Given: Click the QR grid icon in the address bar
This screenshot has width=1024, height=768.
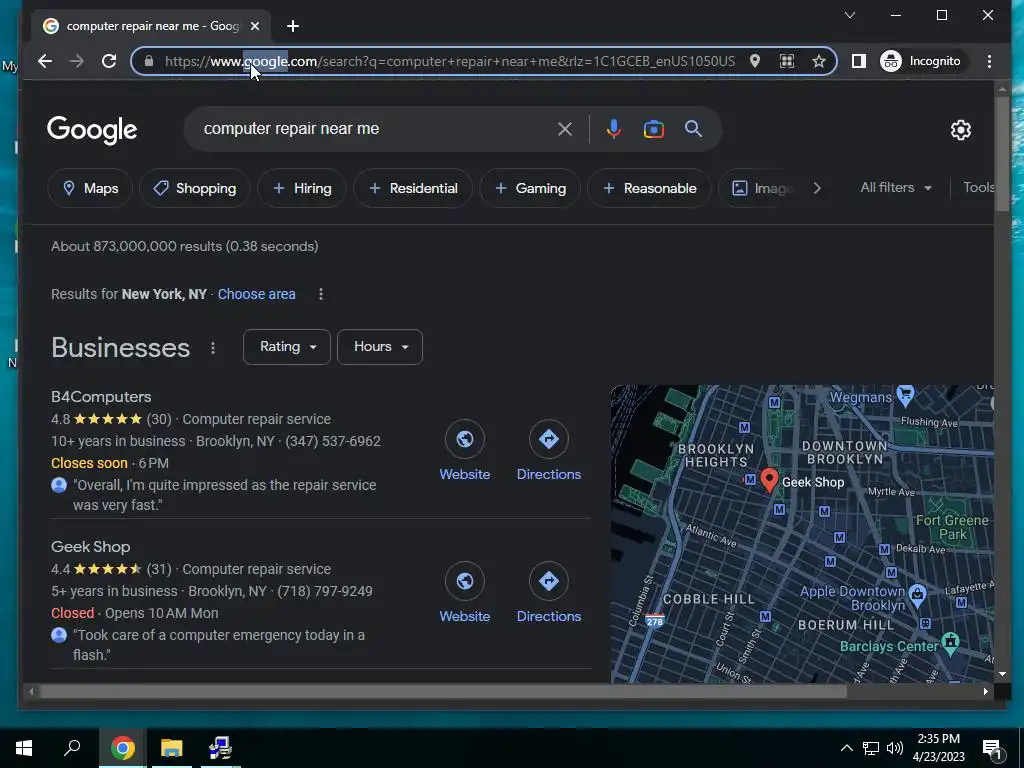Looking at the screenshot, I should (x=787, y=61).
